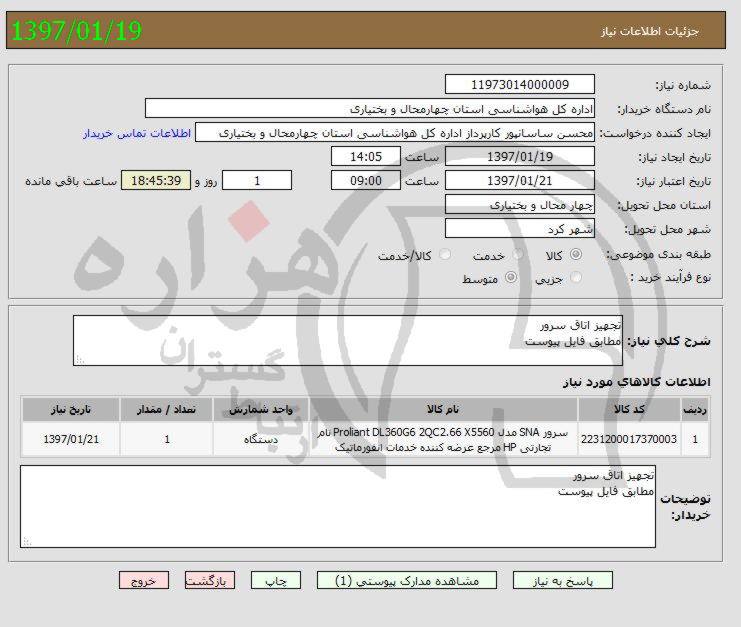Click the ردیف column header
The width and height of the screenshot is (741, 627).
coord(695,409)
